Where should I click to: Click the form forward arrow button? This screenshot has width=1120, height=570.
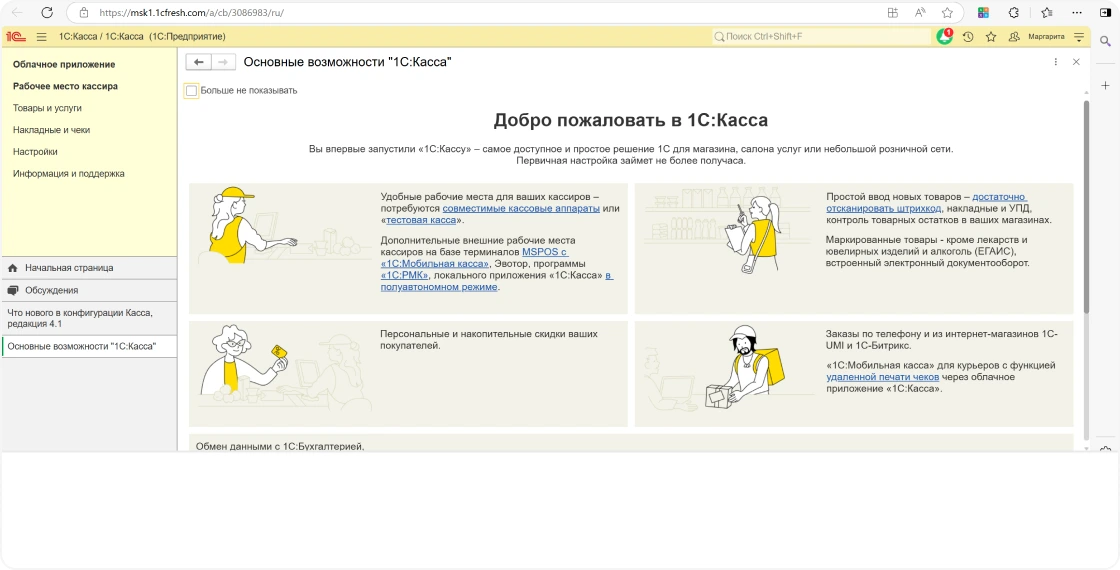tap(224, 62)
